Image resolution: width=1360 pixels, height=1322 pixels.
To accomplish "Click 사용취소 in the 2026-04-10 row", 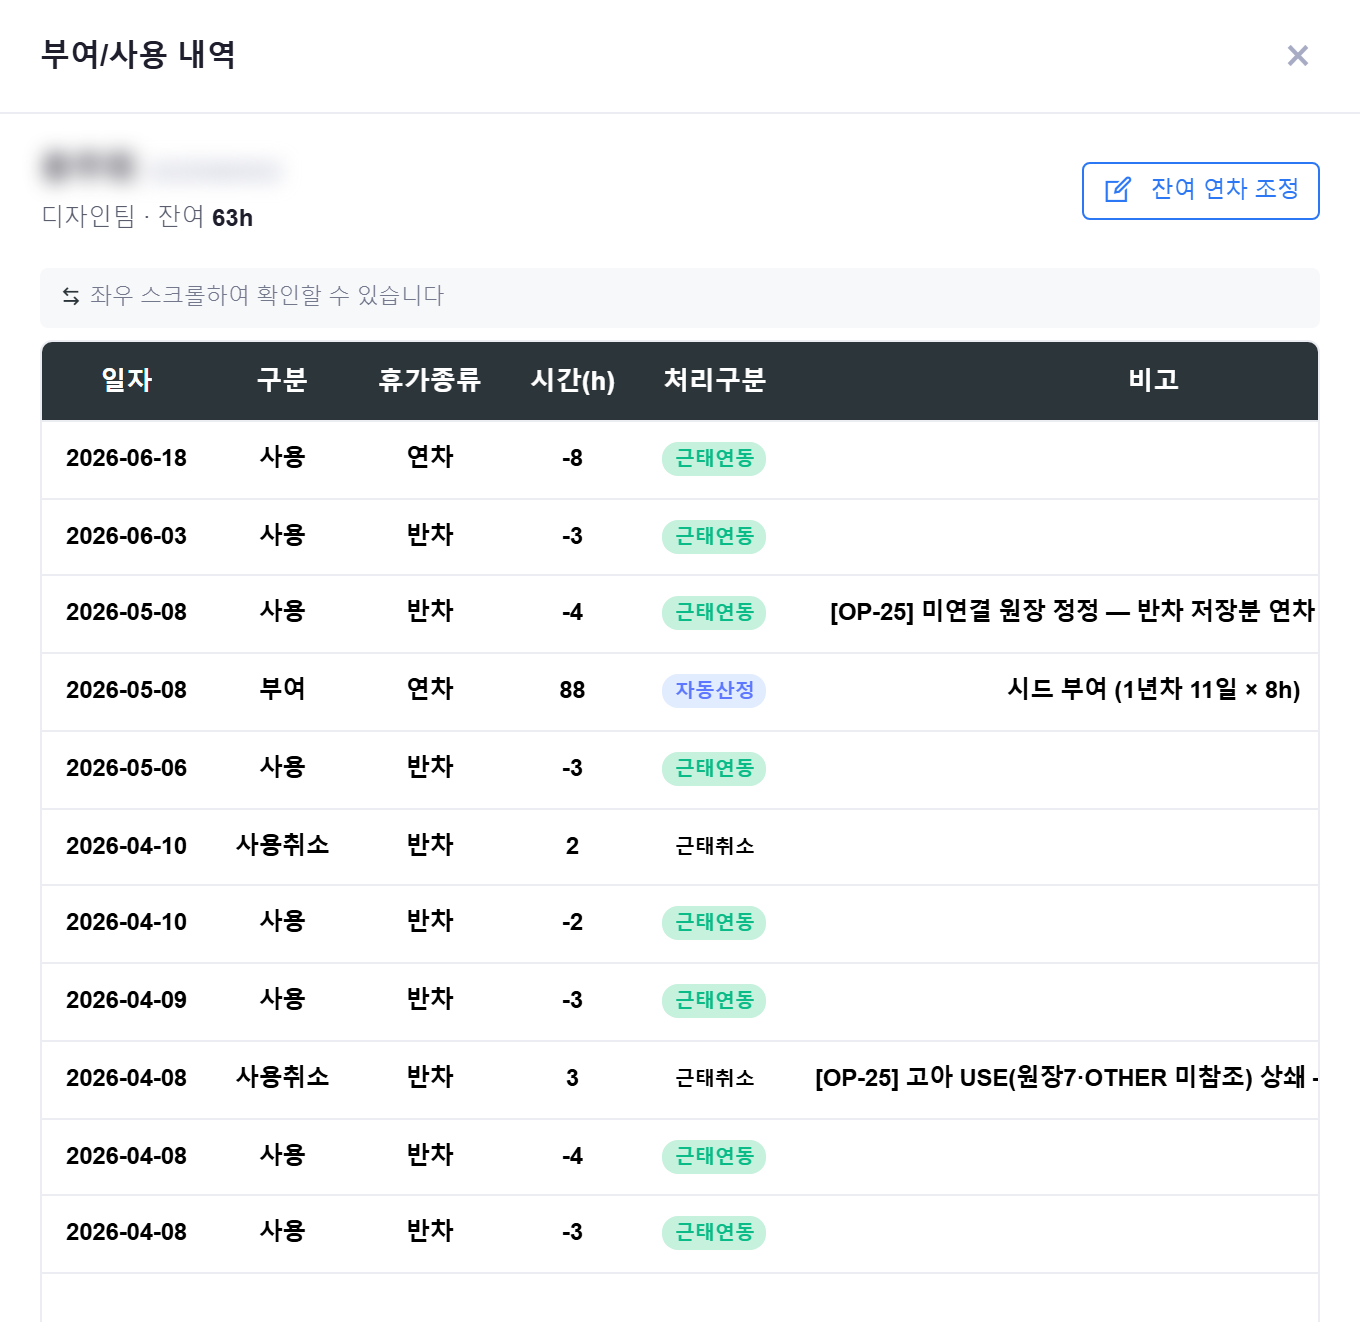I will [x=282, y=846].
